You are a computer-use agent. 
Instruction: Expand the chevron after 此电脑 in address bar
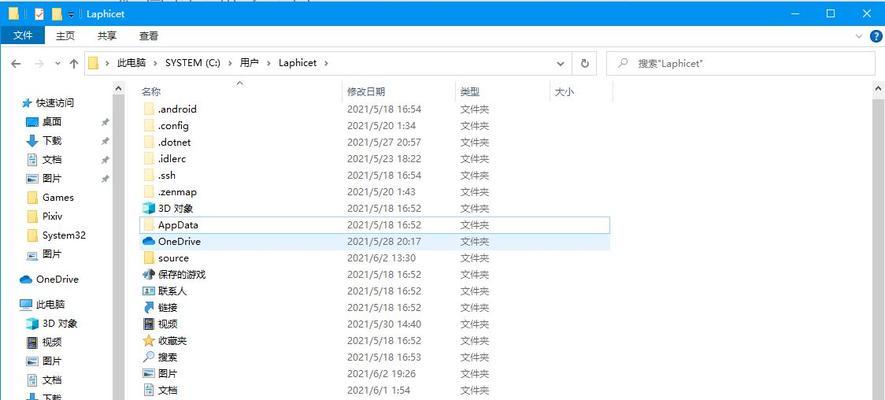click(x=155, y=63)
